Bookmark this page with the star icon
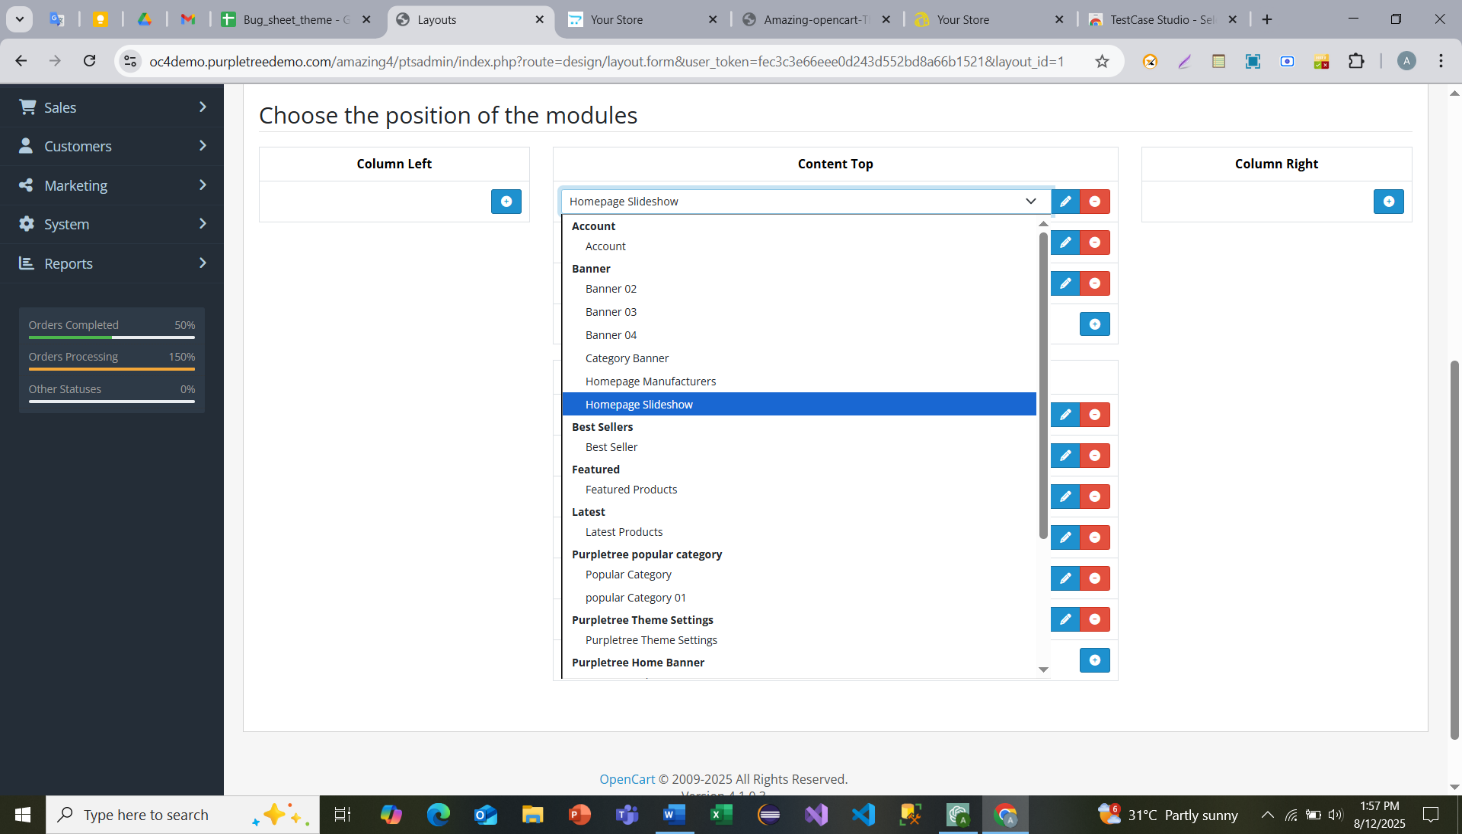1462x834 pixels. tap(1102, 61)
